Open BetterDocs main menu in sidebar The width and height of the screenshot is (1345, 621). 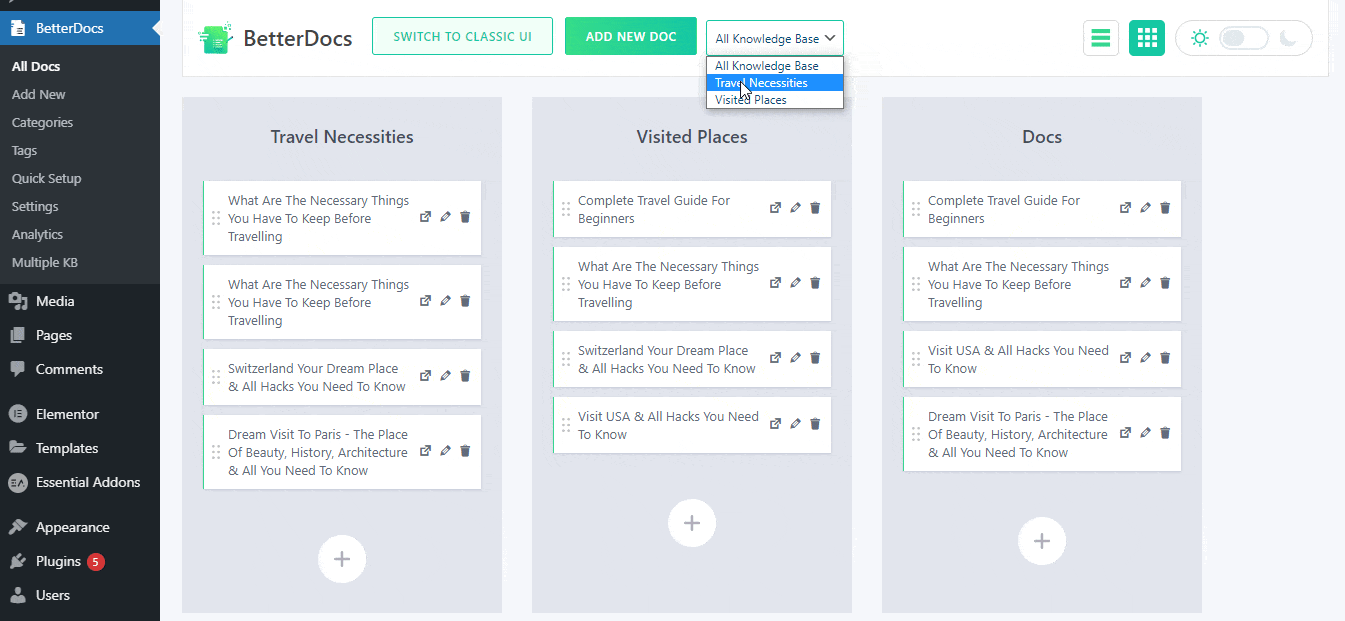[x=80, y=28]
